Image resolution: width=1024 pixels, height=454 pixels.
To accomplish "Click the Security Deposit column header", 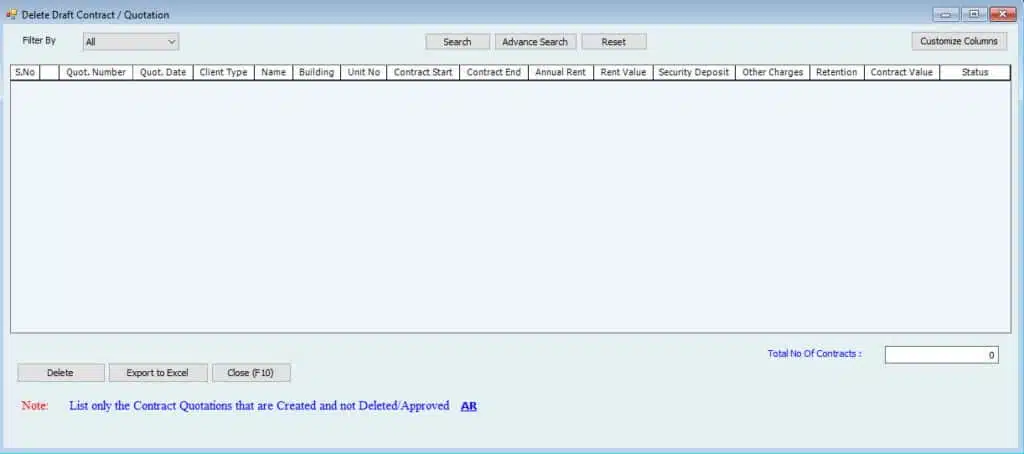I will pyautogui.click(x=694, y=73).
